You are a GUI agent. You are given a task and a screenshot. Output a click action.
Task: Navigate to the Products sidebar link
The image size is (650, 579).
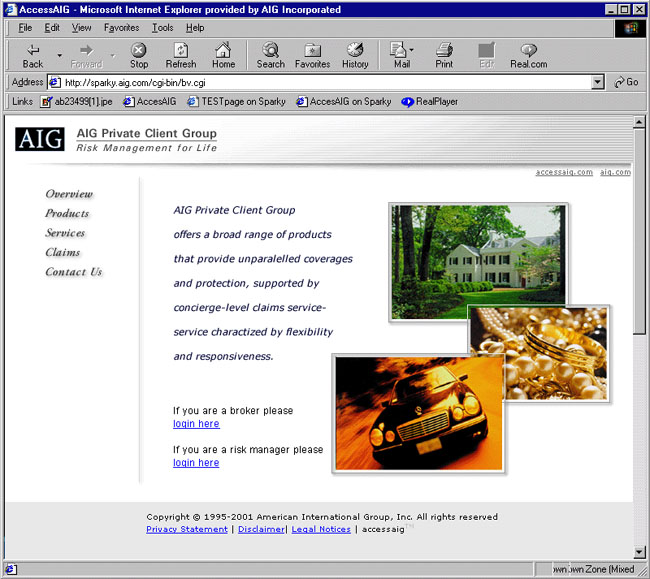point(67,213)
